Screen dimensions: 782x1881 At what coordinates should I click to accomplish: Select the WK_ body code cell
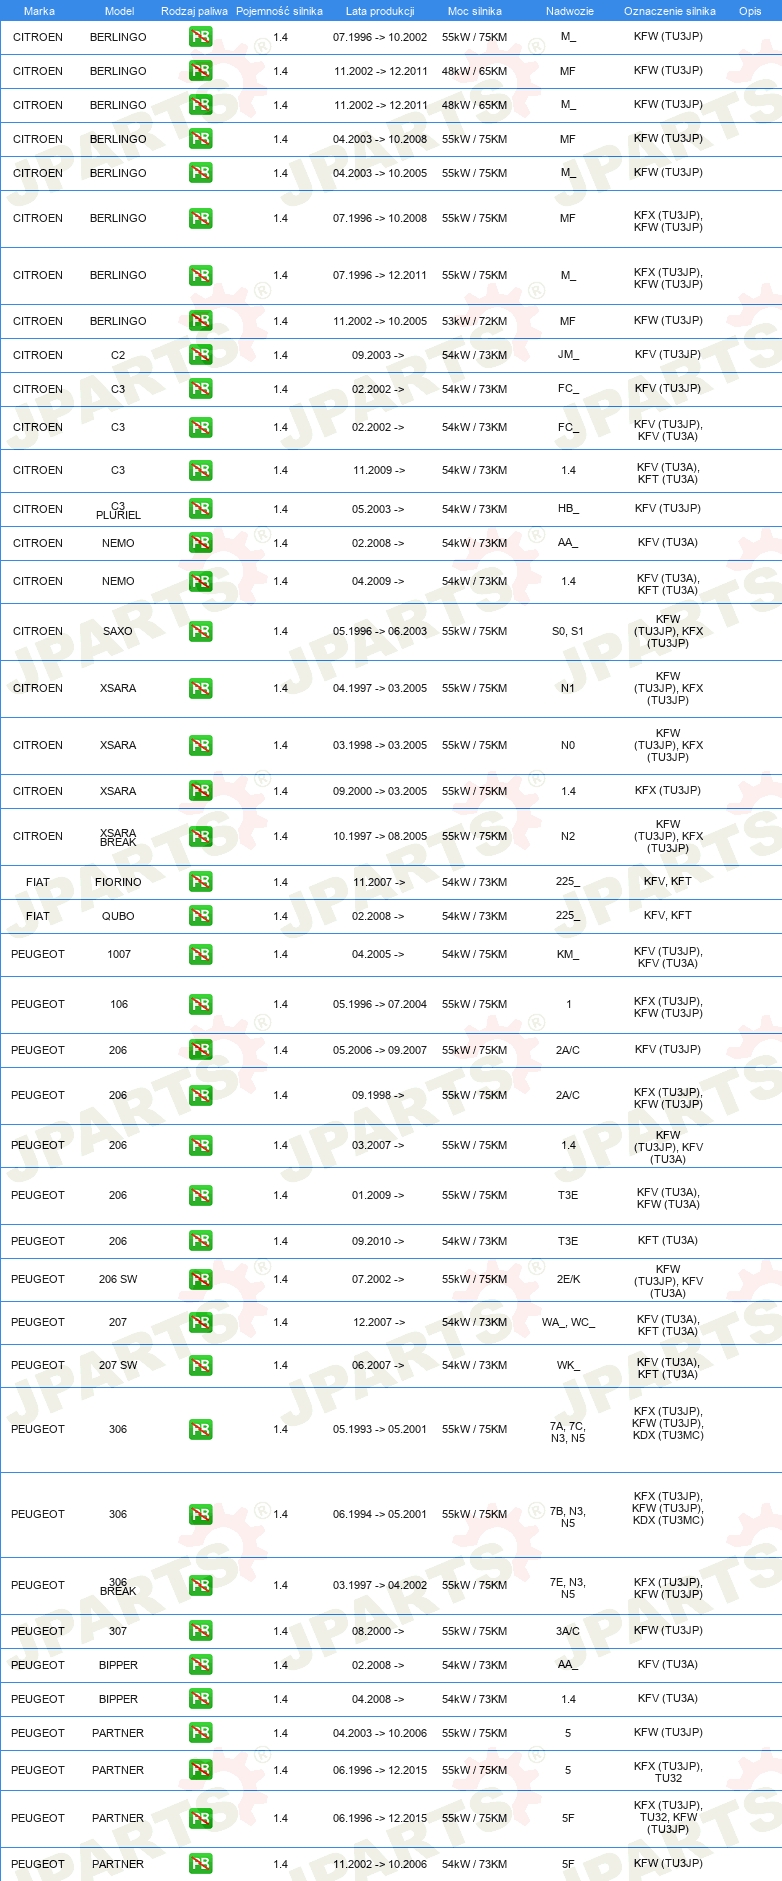568,1366
